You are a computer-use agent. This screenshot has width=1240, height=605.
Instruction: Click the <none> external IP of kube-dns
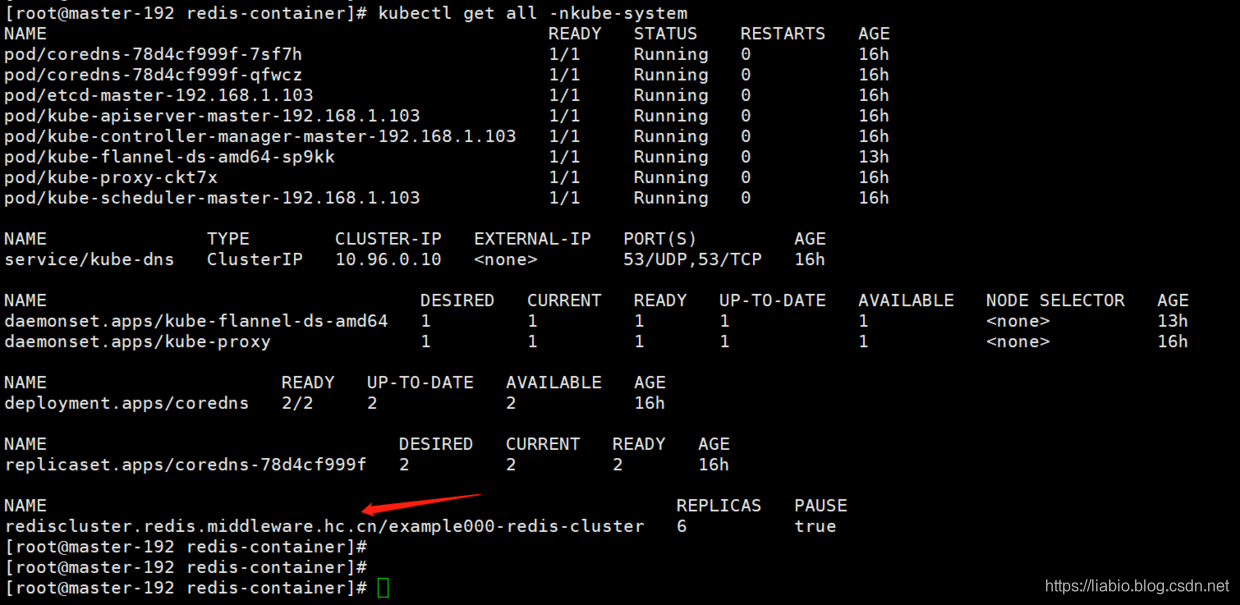coord(505,259)
